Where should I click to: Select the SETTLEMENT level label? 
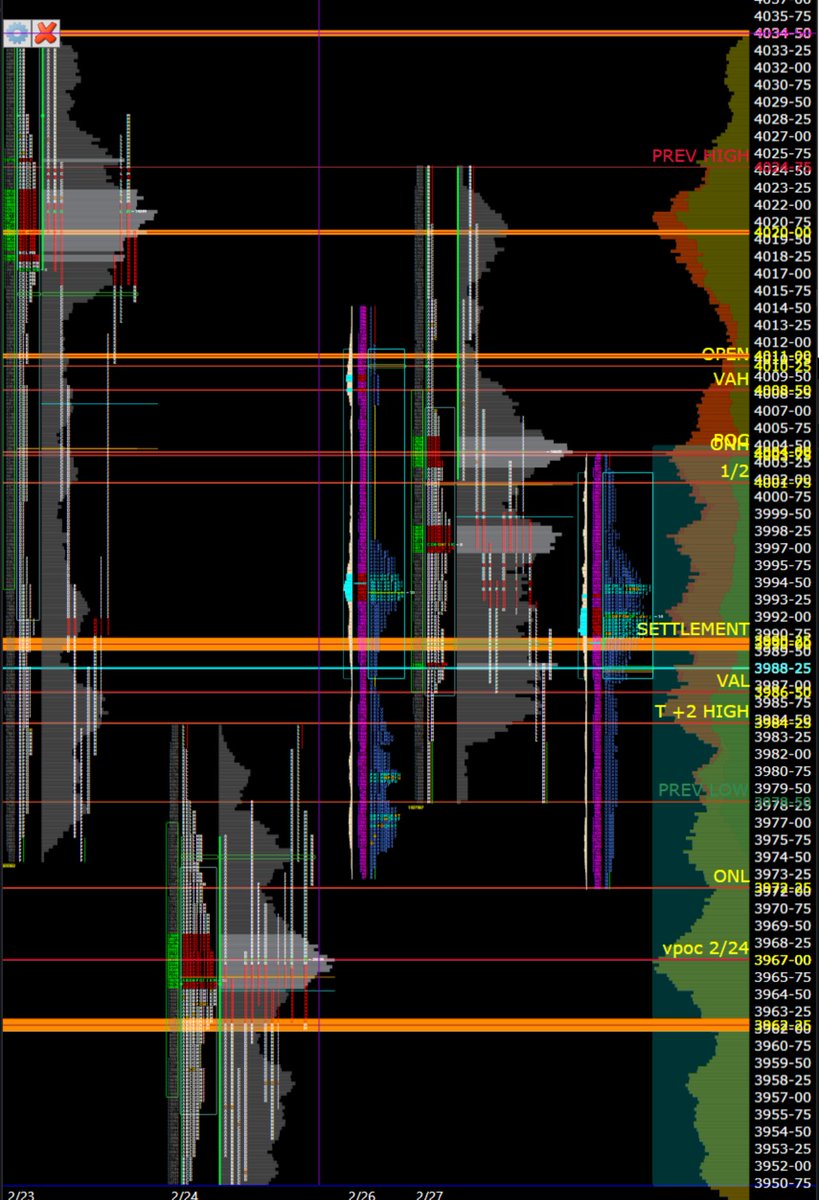693,629
